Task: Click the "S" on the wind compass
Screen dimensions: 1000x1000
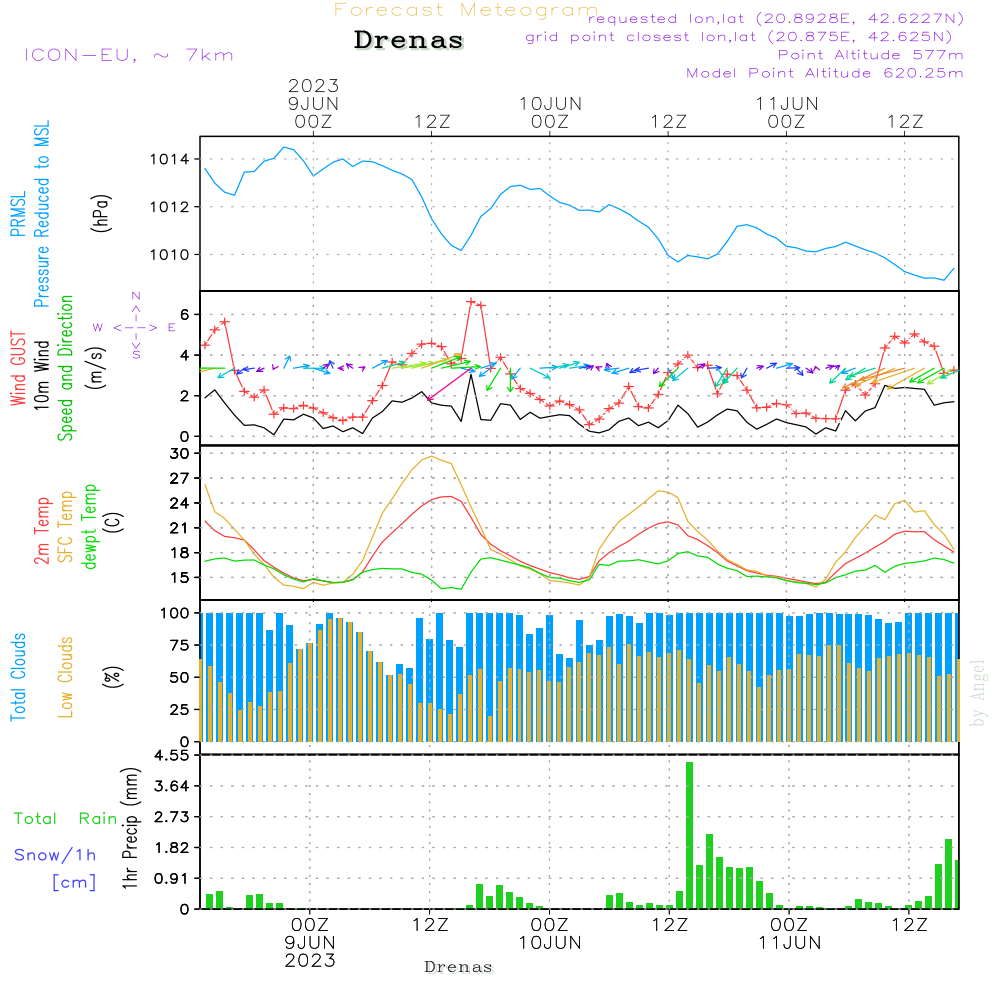Action: coord(136,355)
